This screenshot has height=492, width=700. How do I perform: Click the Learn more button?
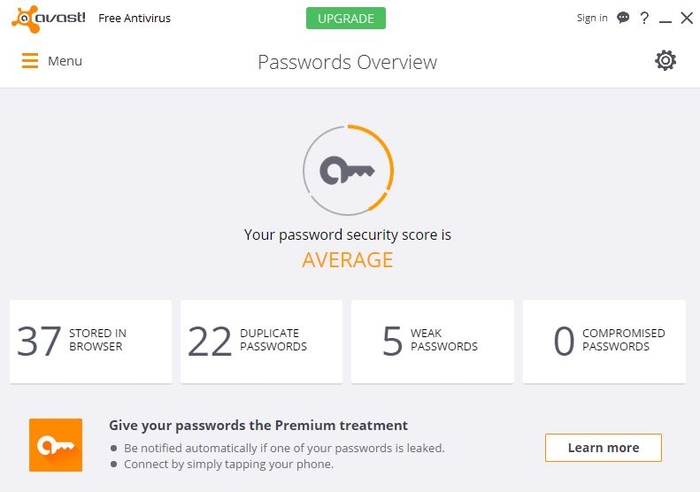603,447
